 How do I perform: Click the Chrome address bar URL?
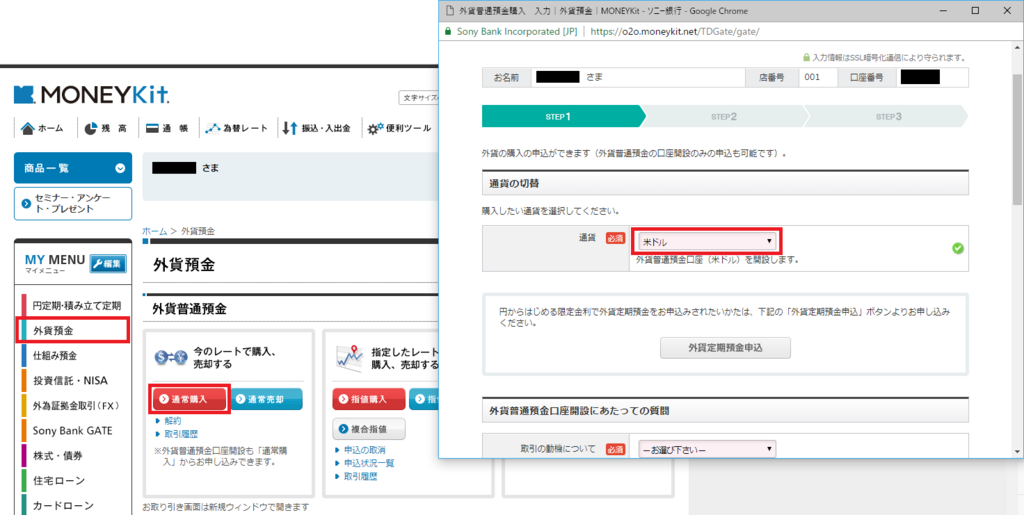pyautogui.click(x=675, y=31)
